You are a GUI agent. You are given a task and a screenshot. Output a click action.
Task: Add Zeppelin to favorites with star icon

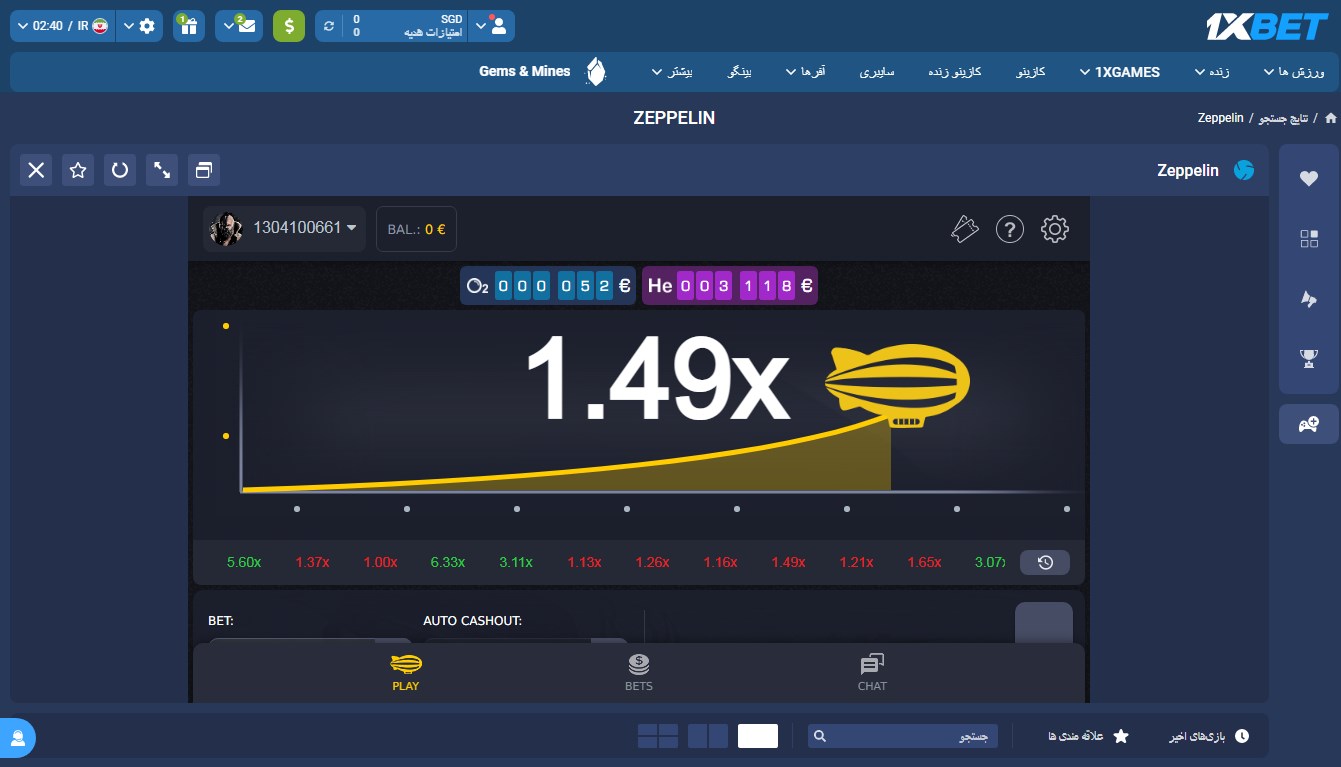(78, 170)
